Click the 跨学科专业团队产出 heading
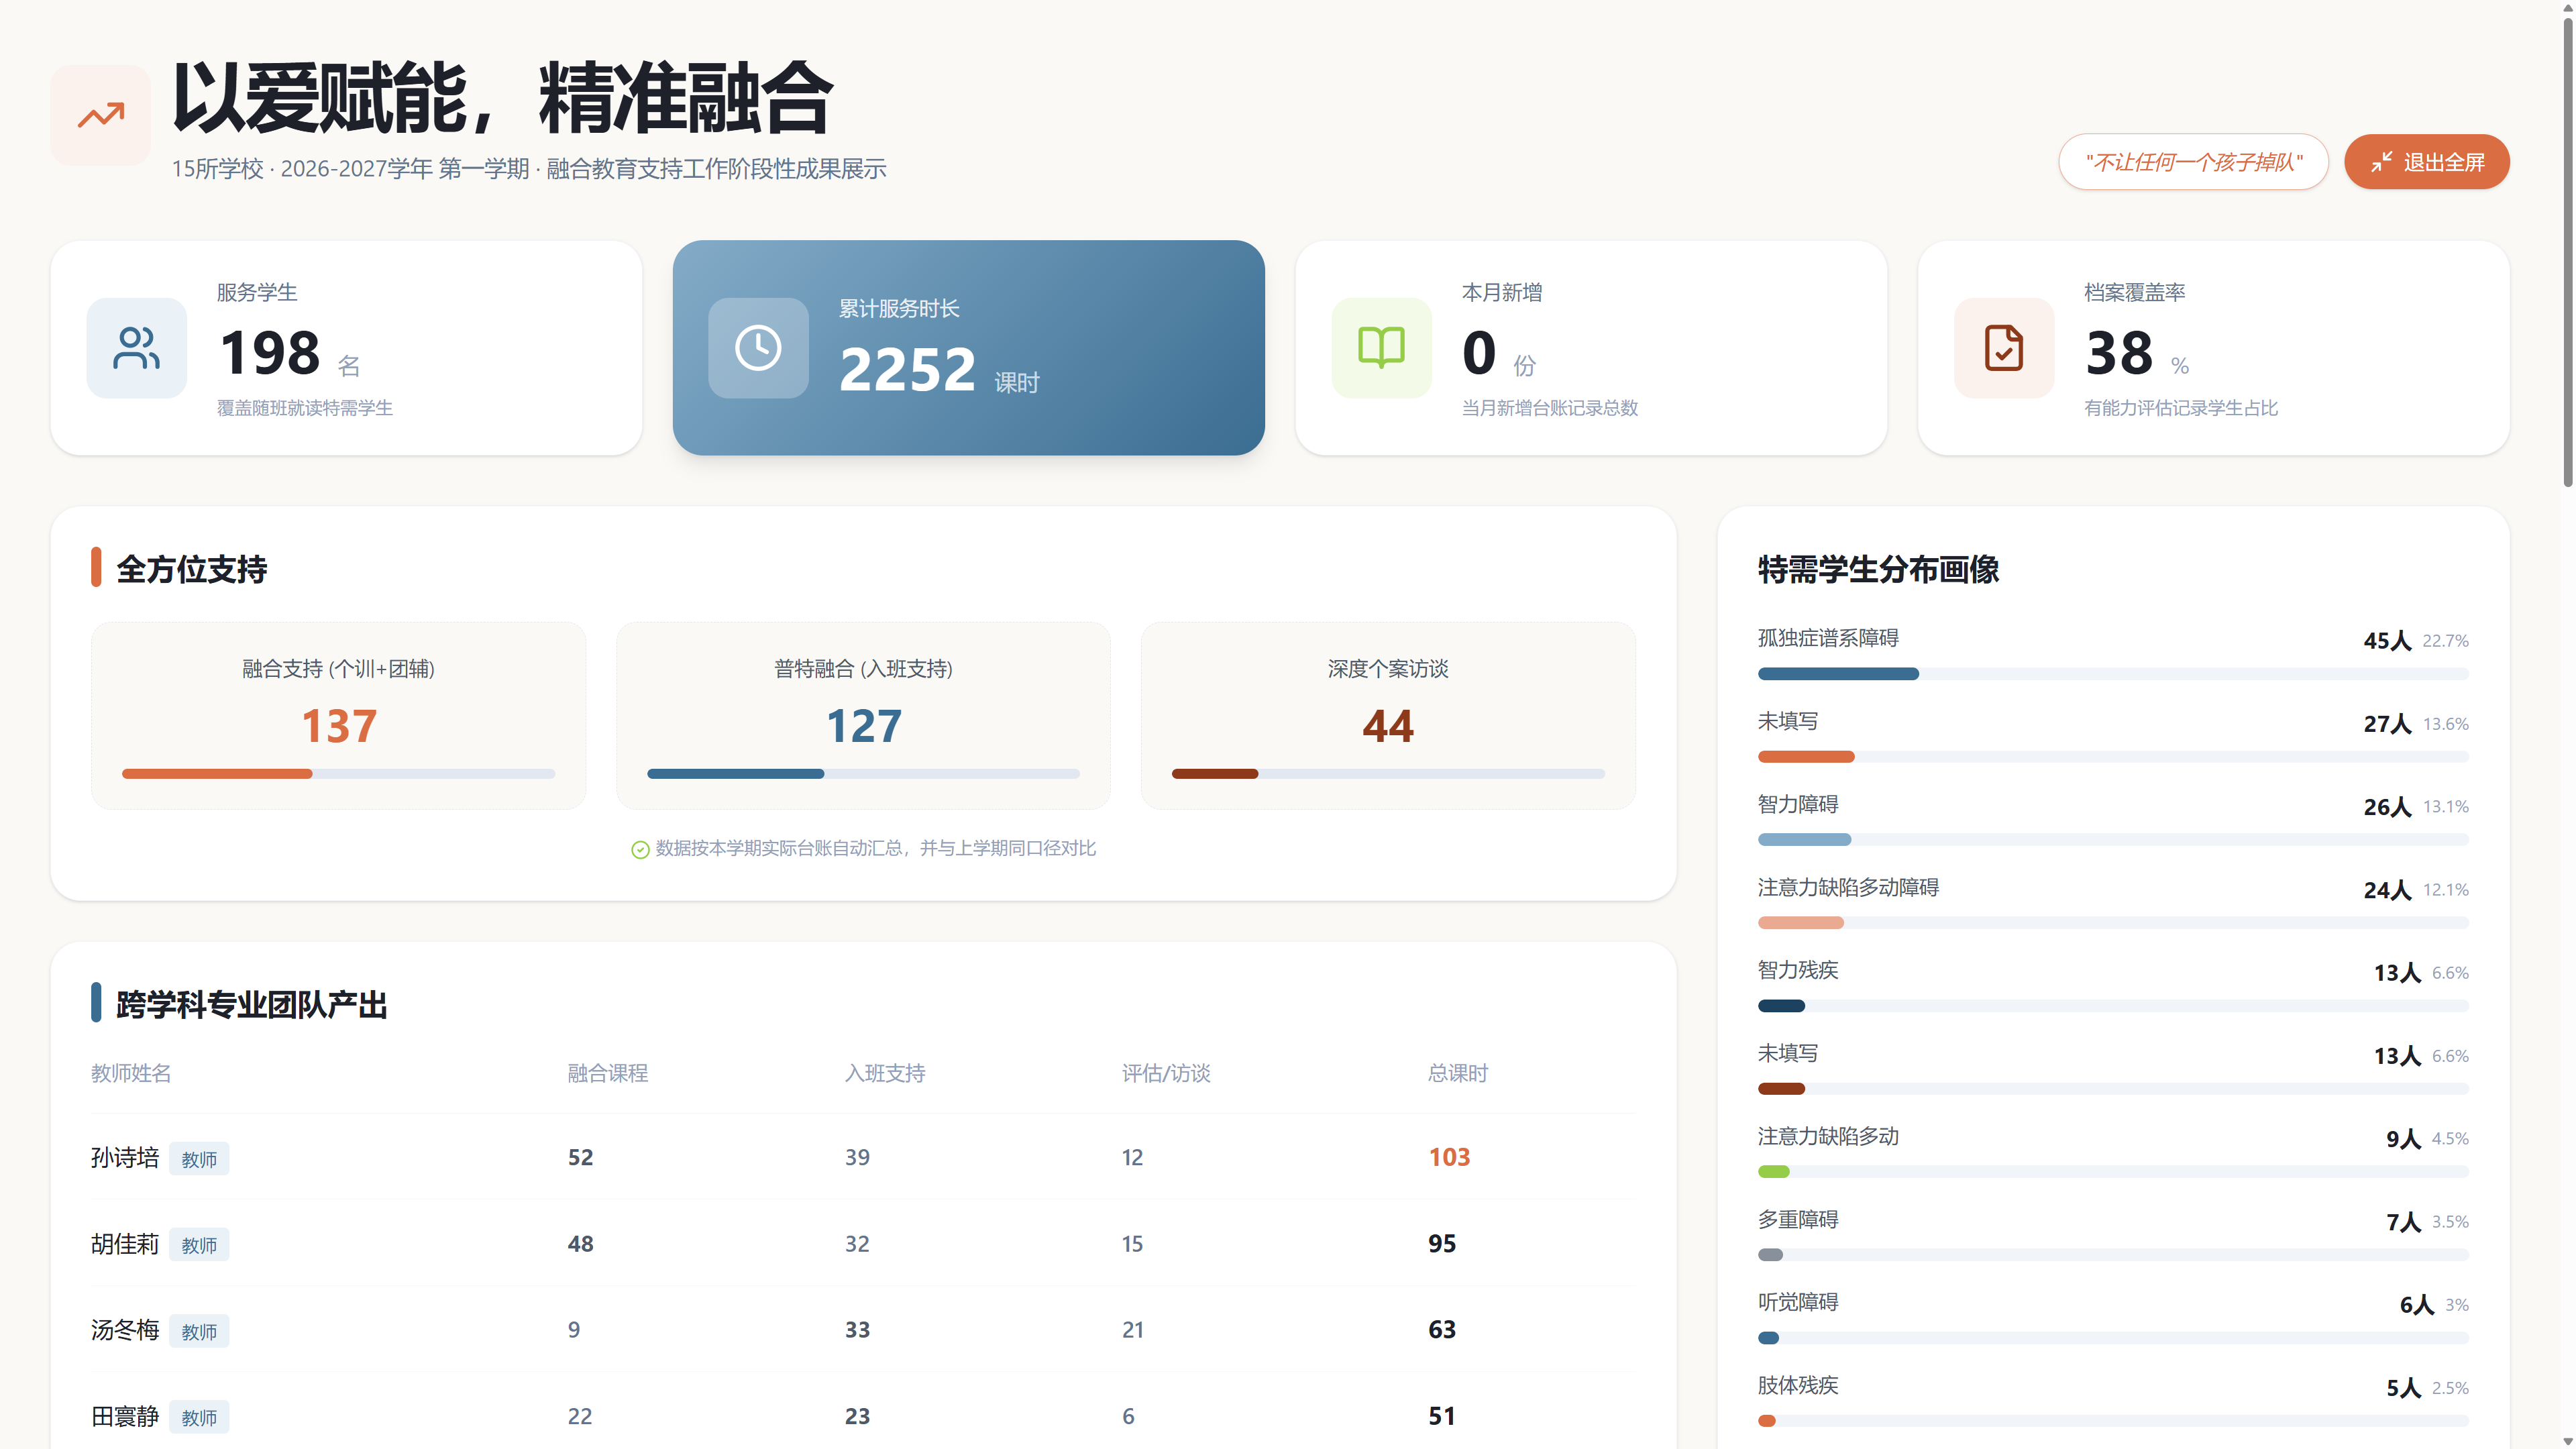The width and height of the screenshot is (2576, 1449). (251, 1004)
